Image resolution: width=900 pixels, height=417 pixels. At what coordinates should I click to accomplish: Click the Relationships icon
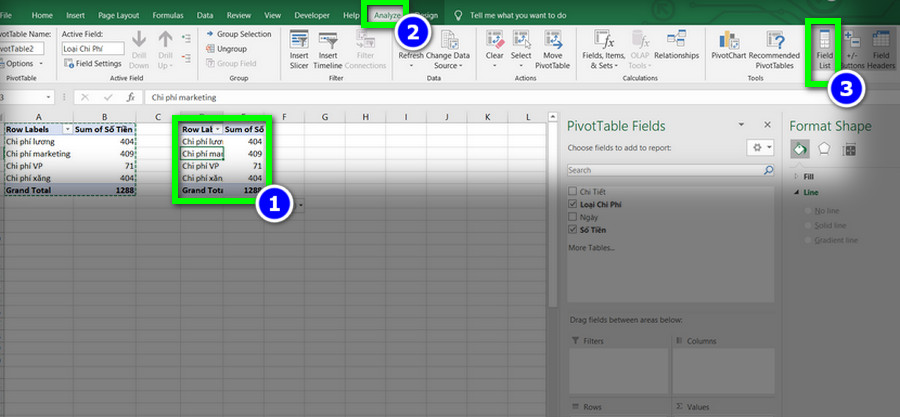click(676, 39)
